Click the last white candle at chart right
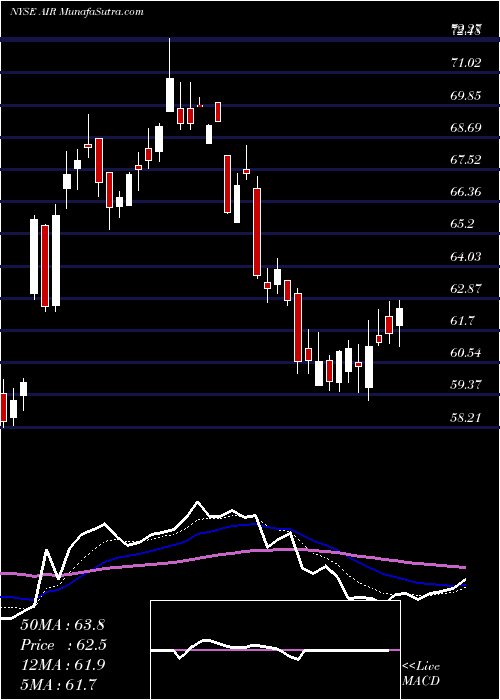The width and height of the screenshot is (500, 700). pos(400,323)
